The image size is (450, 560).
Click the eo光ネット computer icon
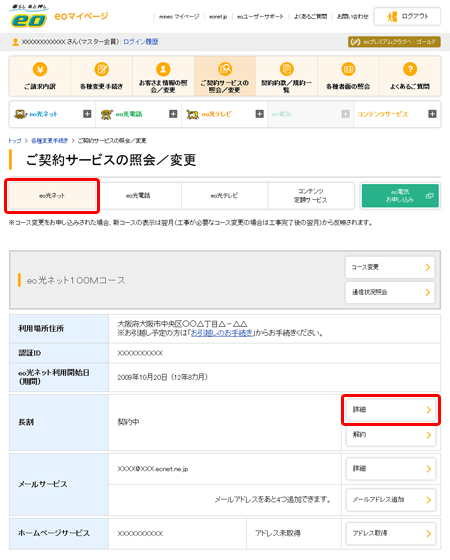point(20,114)
